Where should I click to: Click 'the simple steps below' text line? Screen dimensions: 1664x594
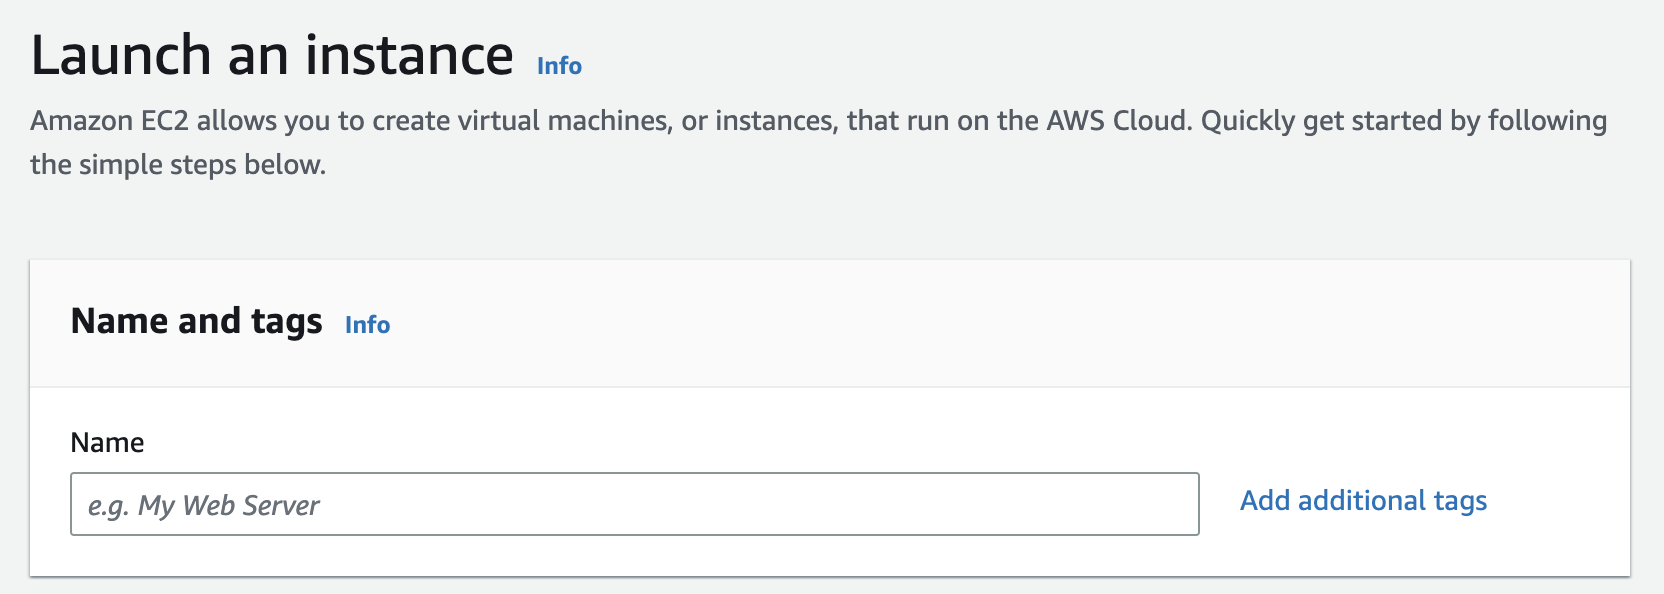(x=178, y=165)
